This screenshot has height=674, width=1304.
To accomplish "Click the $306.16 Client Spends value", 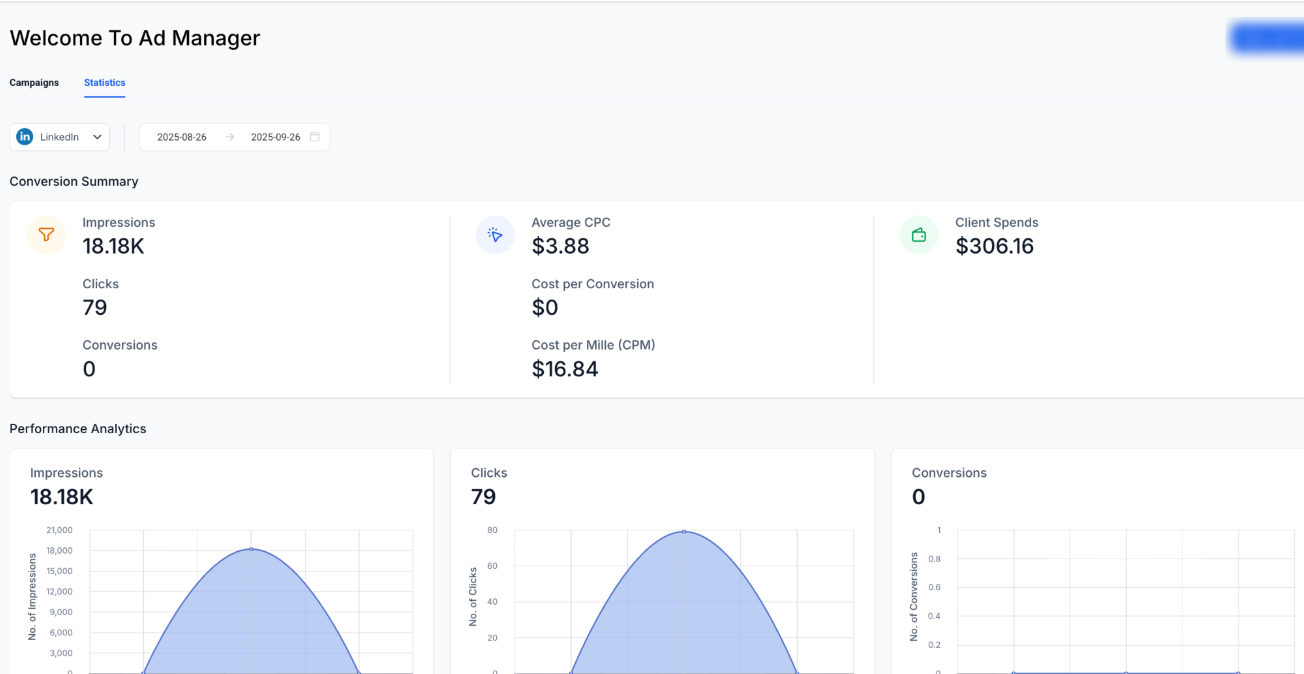I will pyautogui.click(x=994, y=246).
